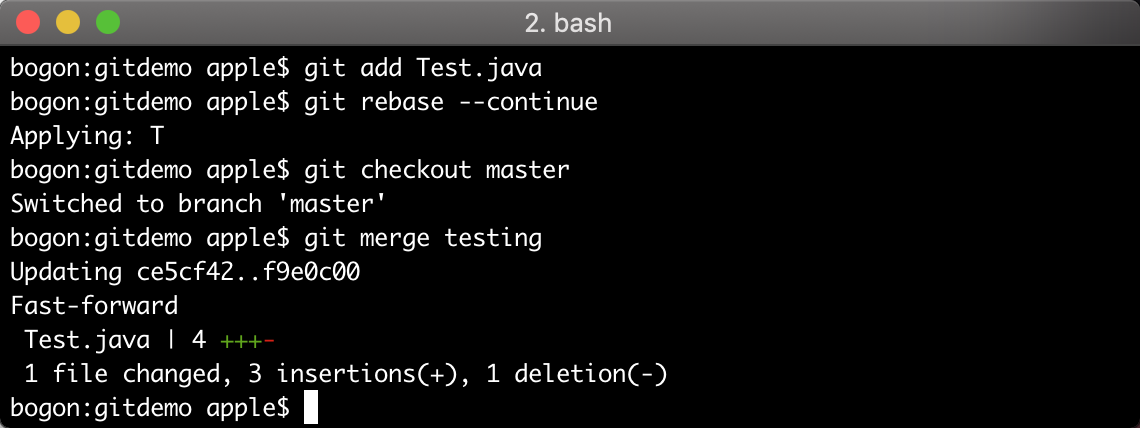Screen dimensions: 1140x428
Task: Click the 'git checkout master' command
Action: pyautogui.click(x=436, y=170)
